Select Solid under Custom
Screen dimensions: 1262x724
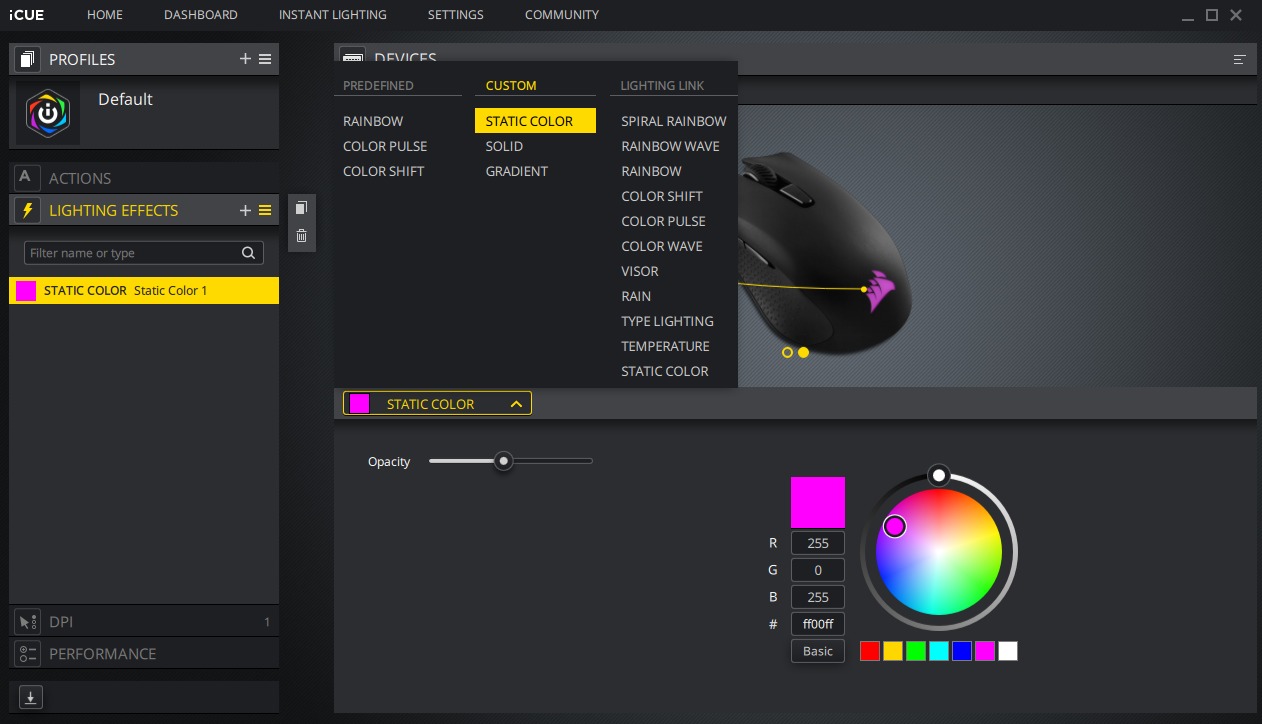[504, 146]
